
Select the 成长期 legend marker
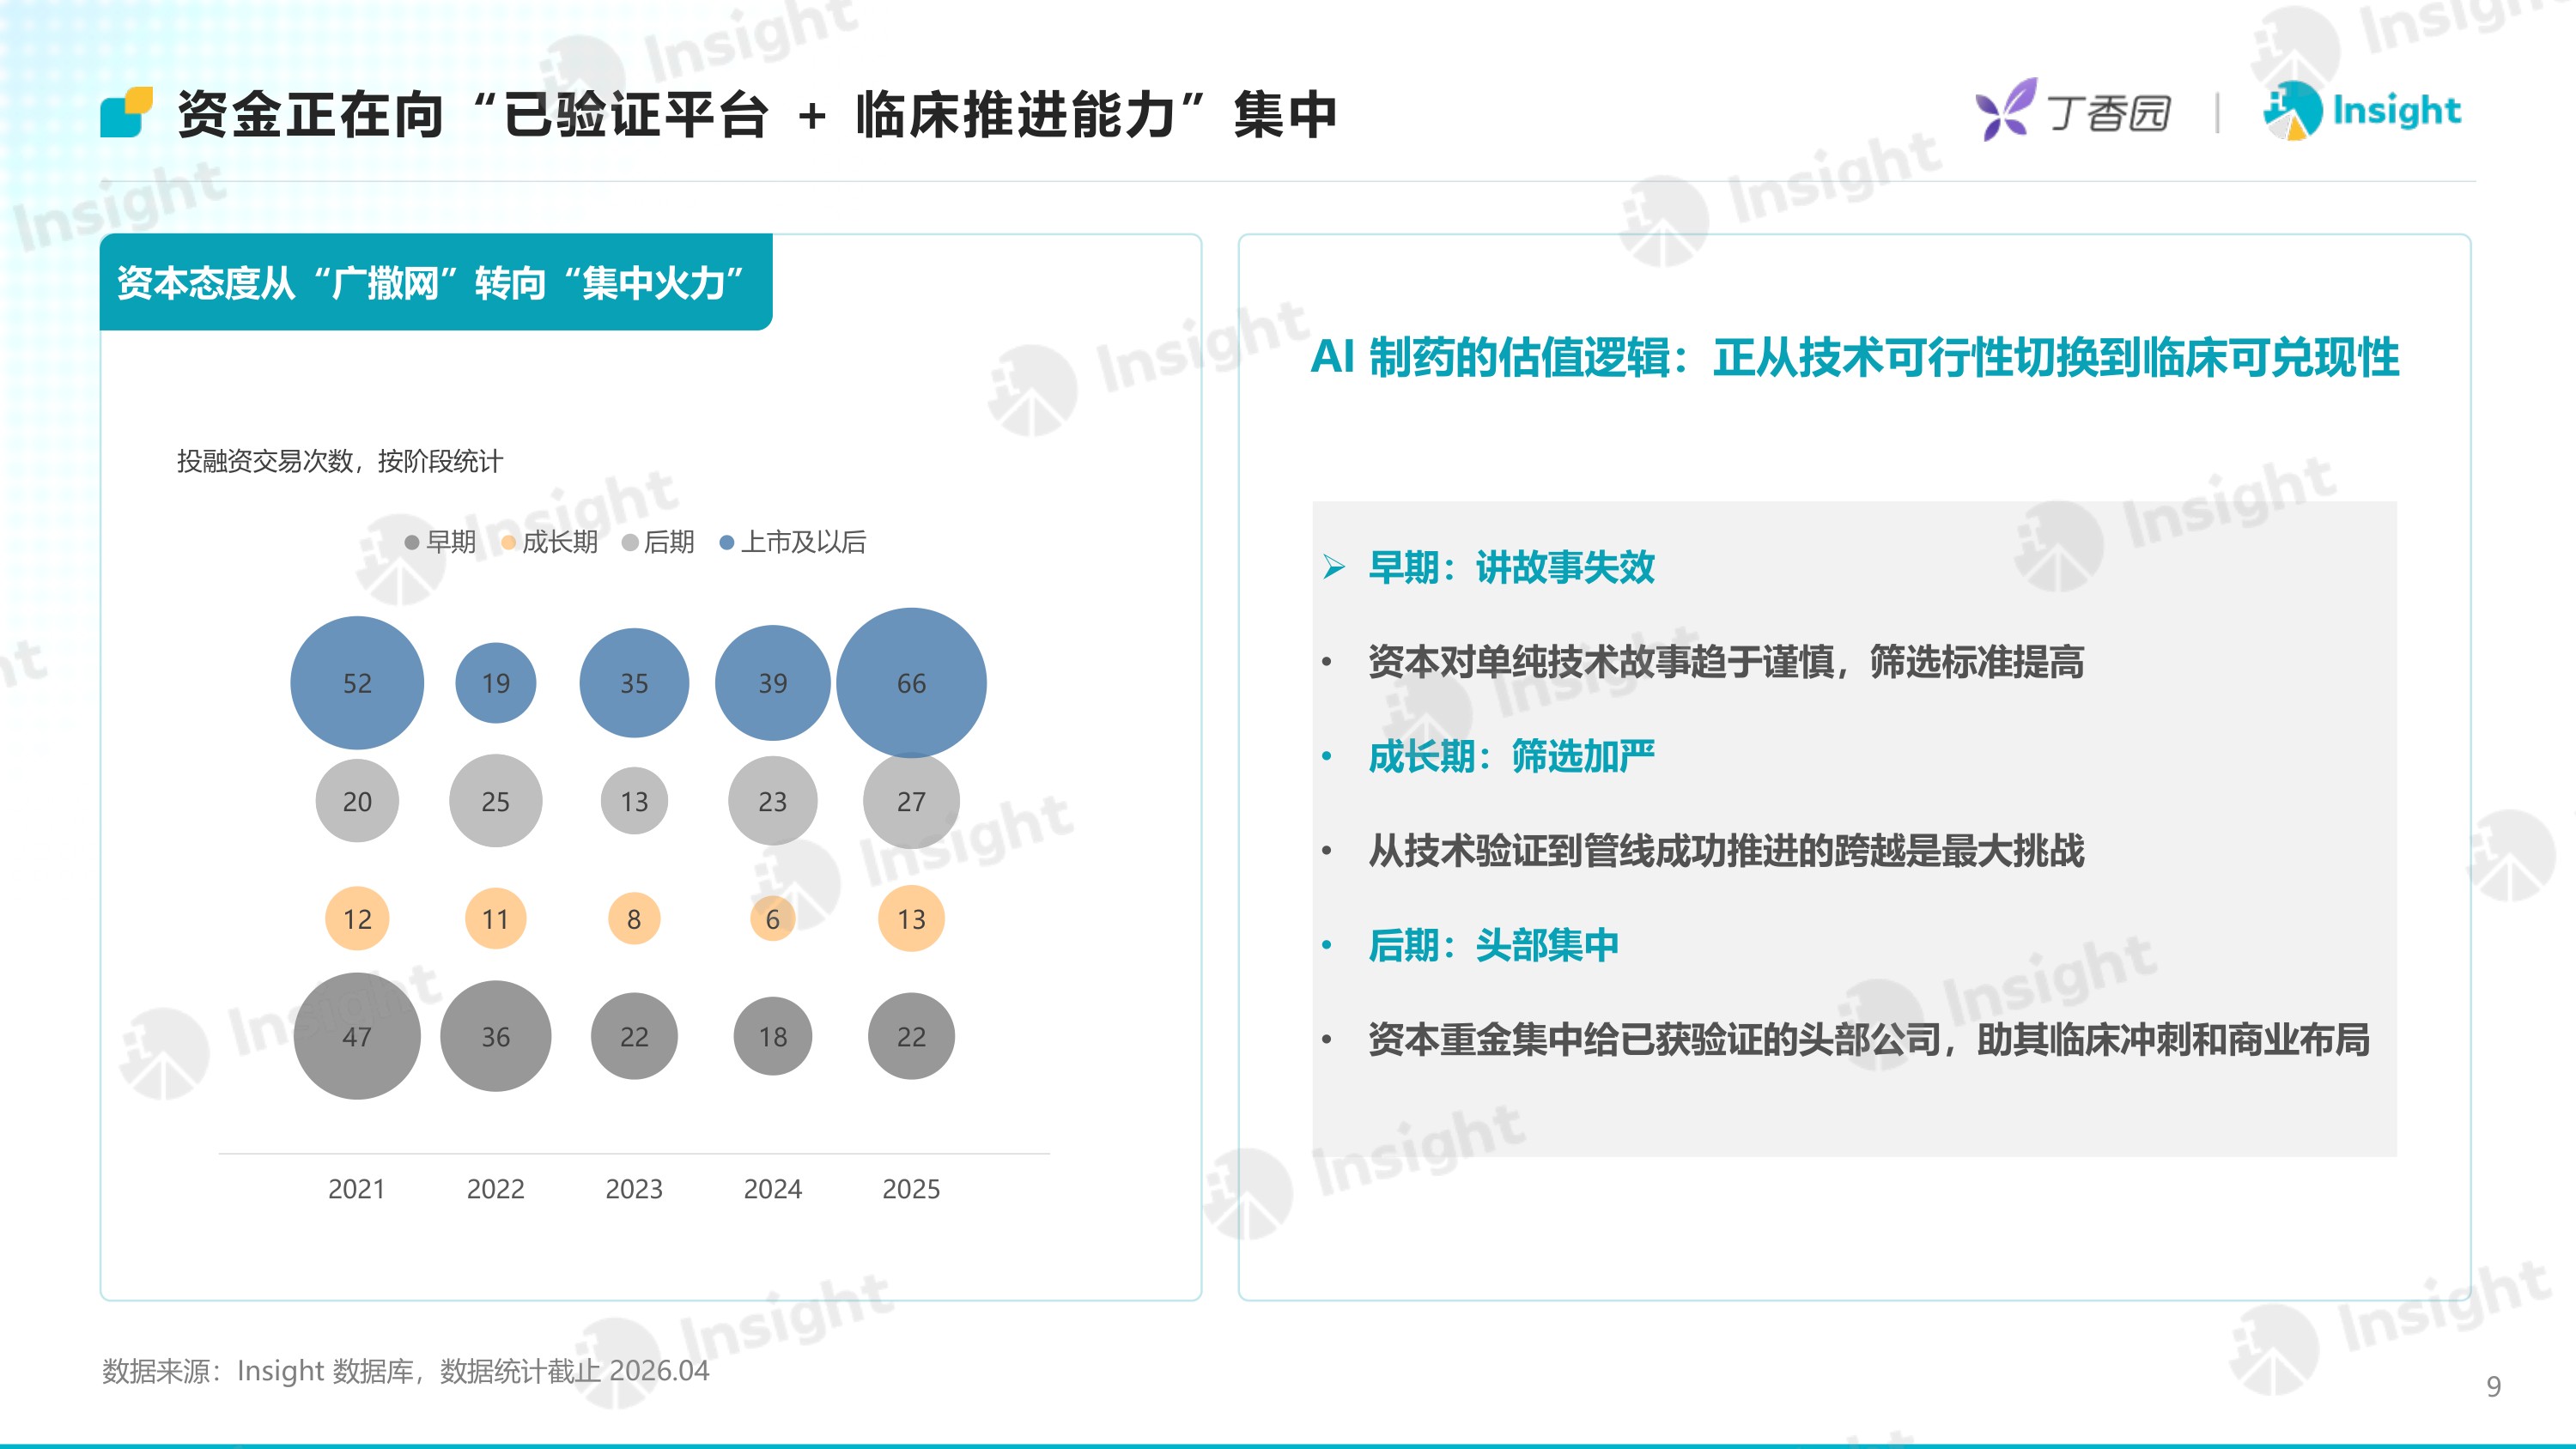[x=508, y=542]
